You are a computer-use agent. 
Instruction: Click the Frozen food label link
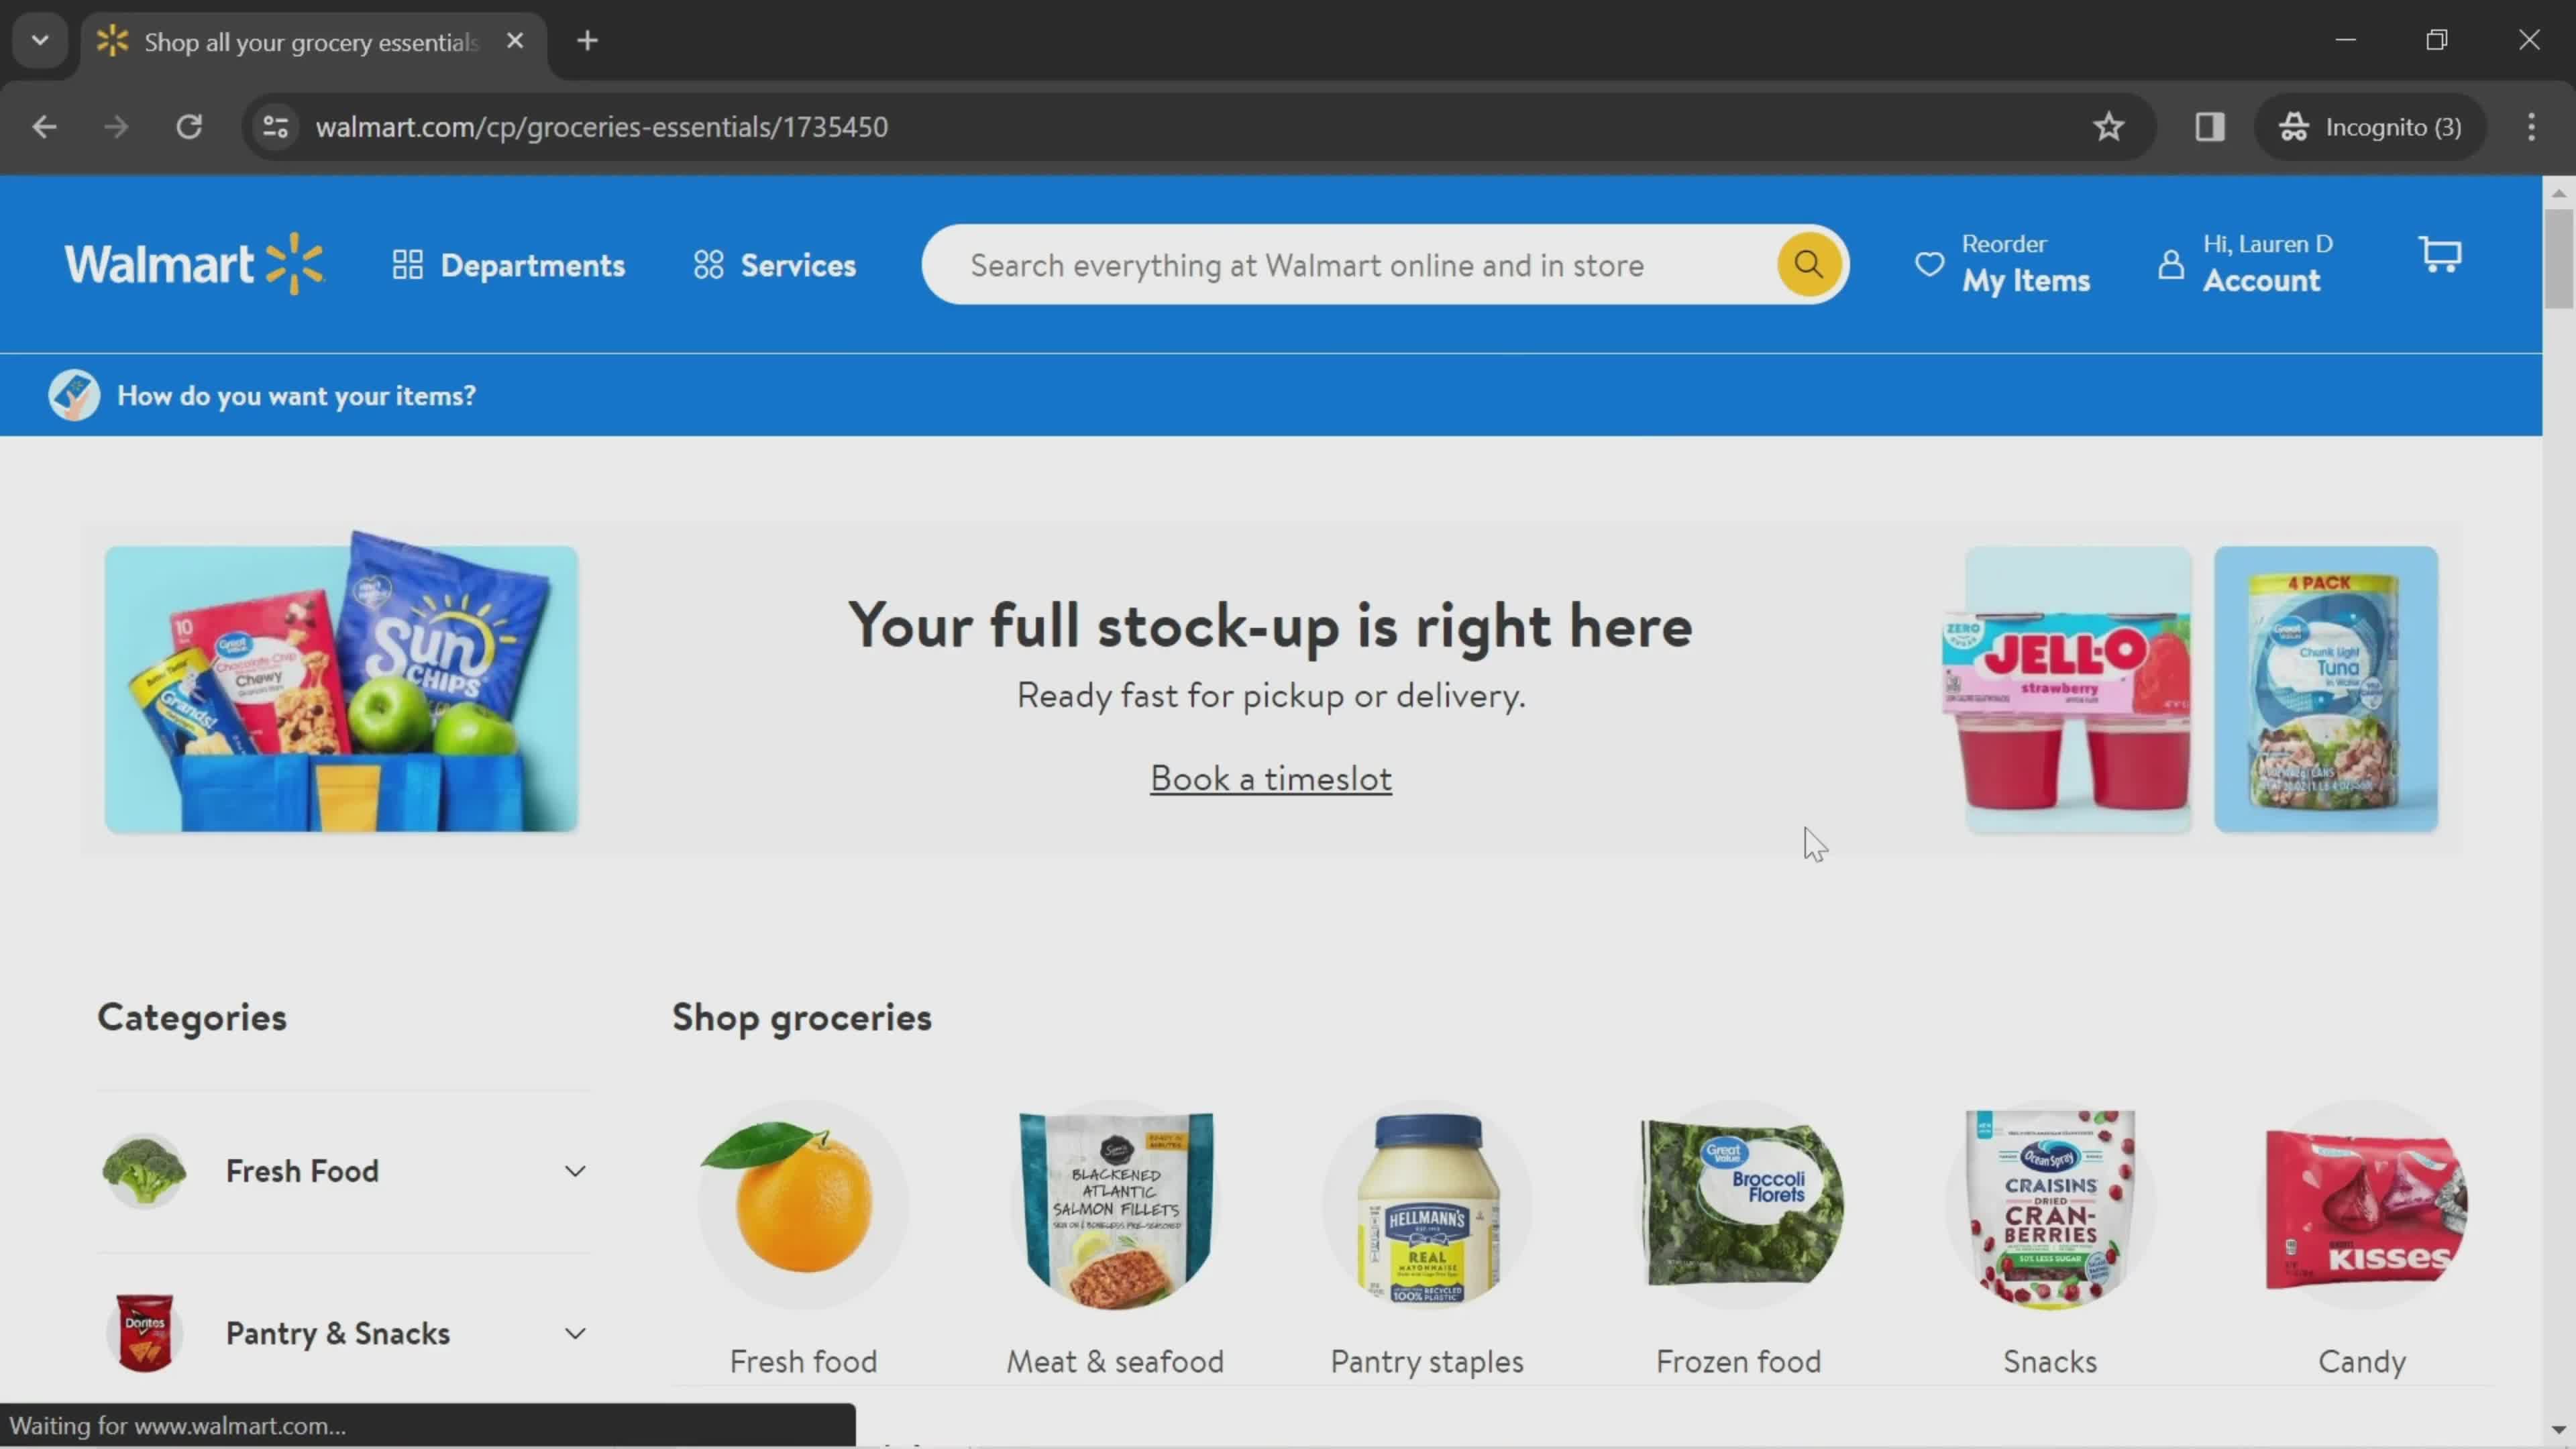tap(1739, 1361)
